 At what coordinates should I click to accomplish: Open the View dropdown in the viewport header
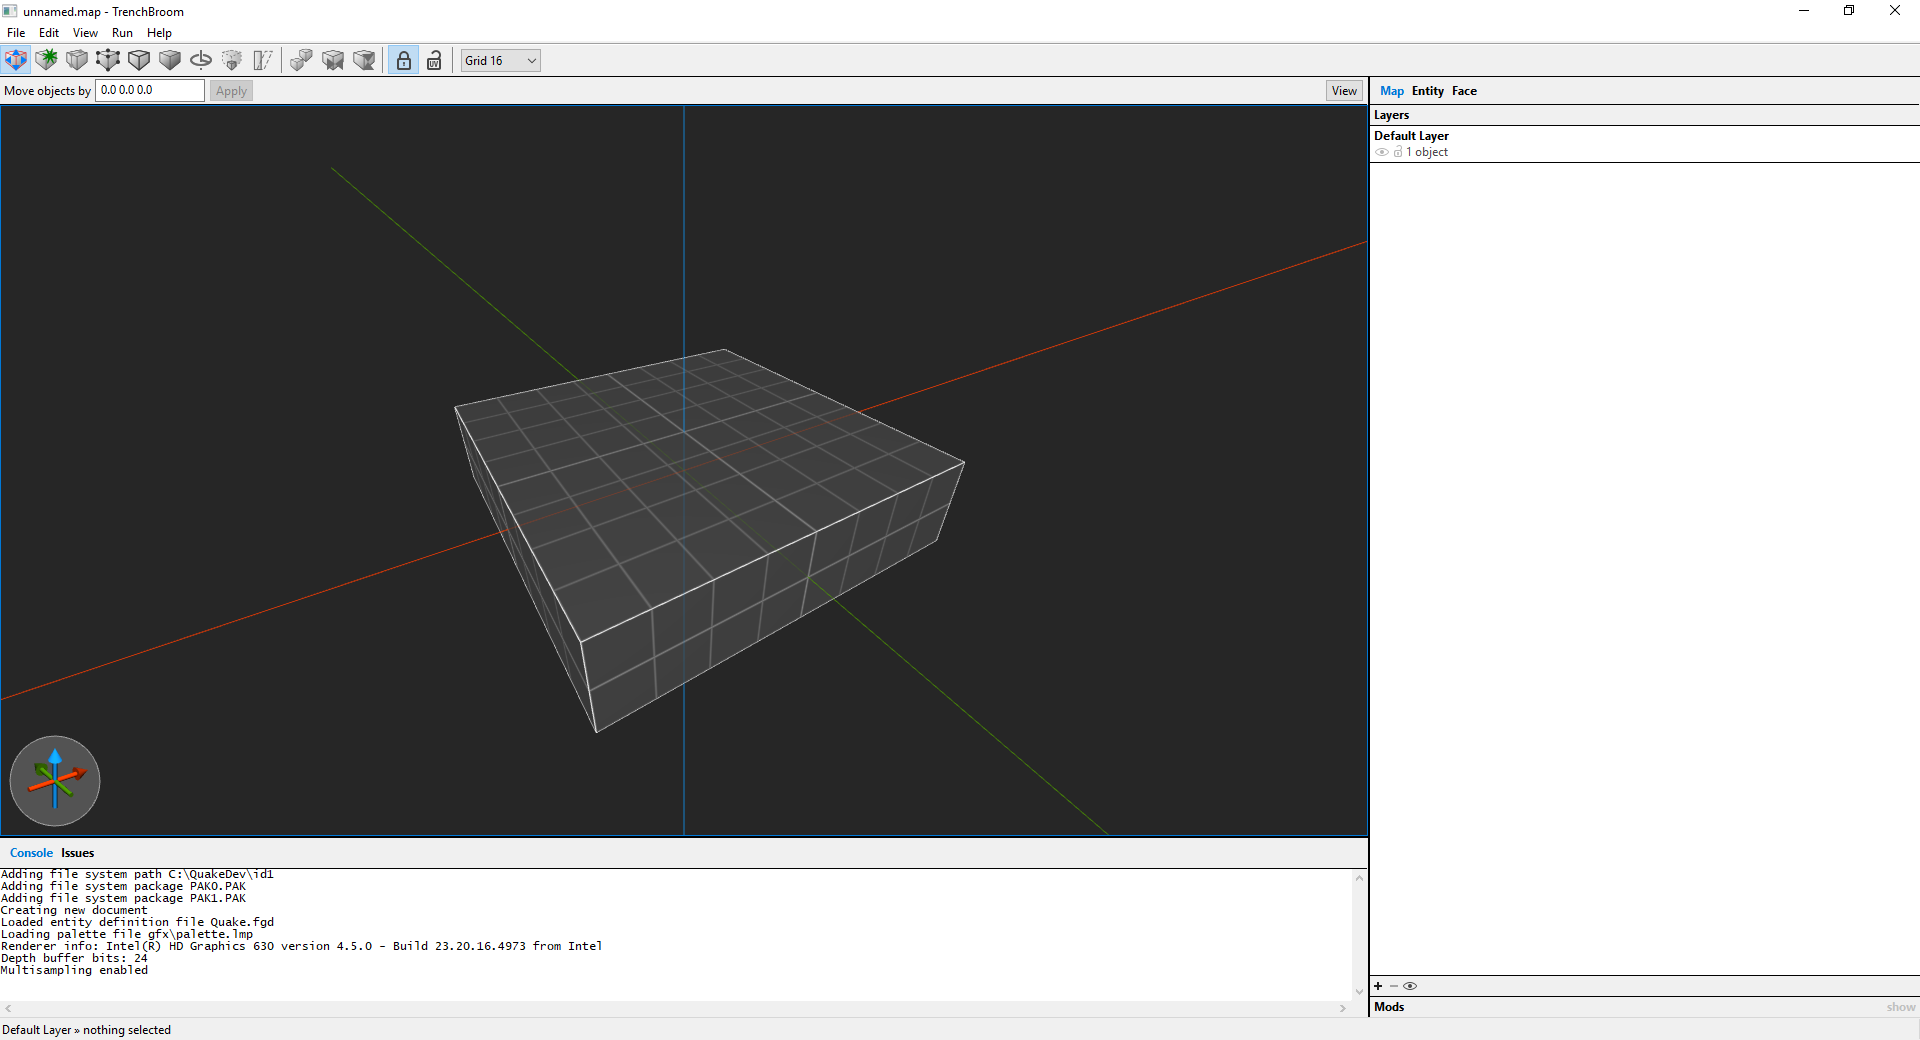coord(1344,90)
